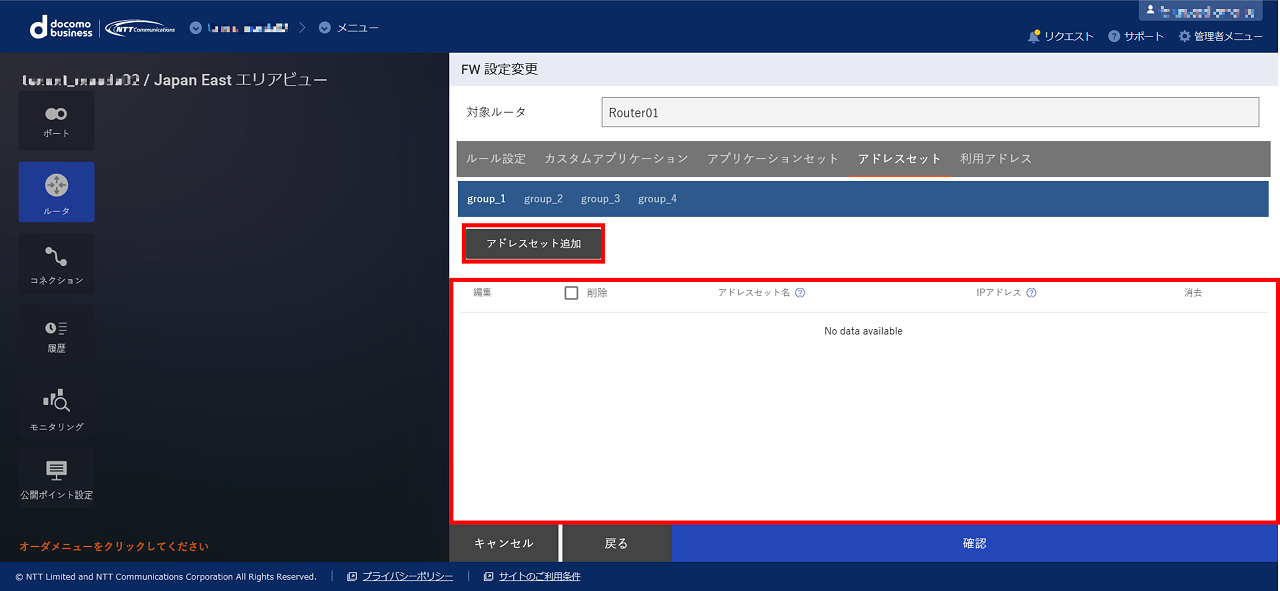The image size is (1280, 591).
Task: Open the 公開ポイント設定 icon
Action: tap(56, 479)
